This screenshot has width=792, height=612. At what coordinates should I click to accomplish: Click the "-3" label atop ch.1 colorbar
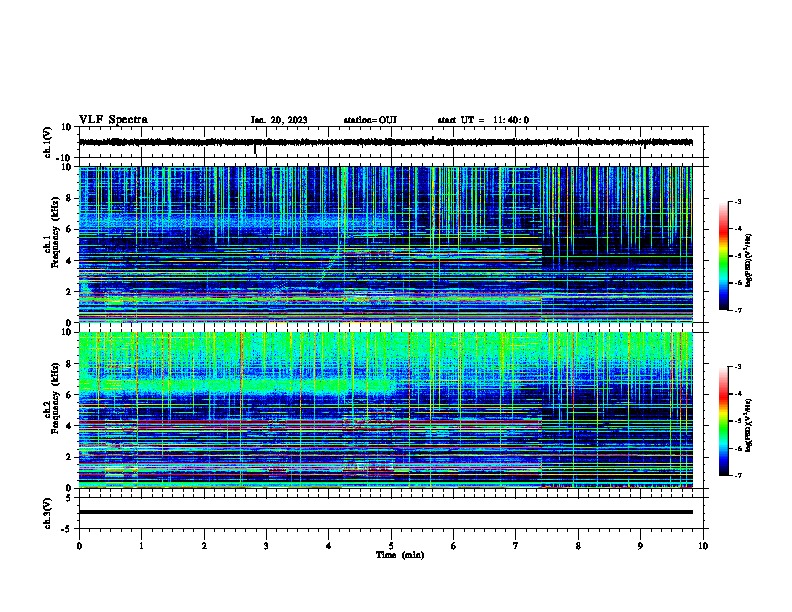737,202
